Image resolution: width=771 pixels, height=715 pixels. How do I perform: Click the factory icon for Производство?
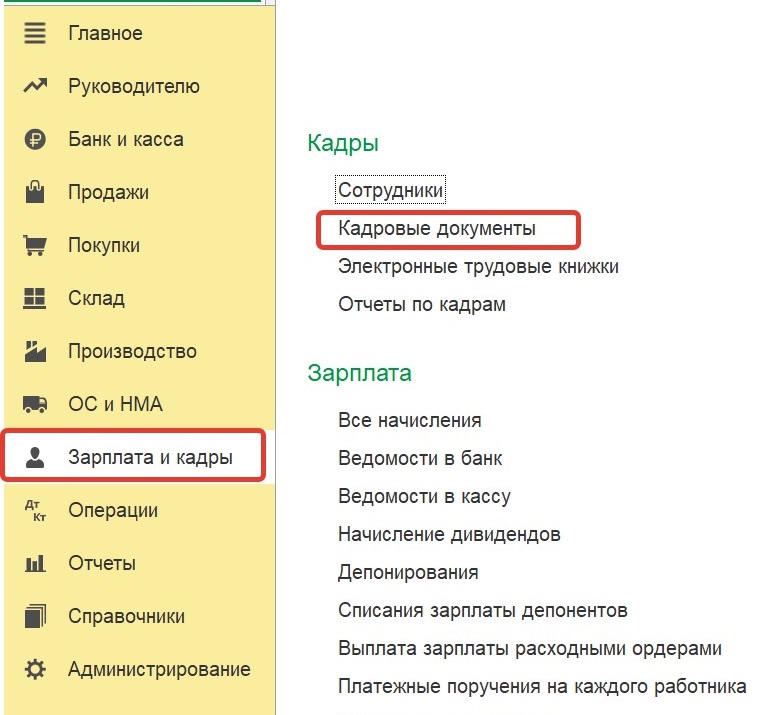click(35, 351)
